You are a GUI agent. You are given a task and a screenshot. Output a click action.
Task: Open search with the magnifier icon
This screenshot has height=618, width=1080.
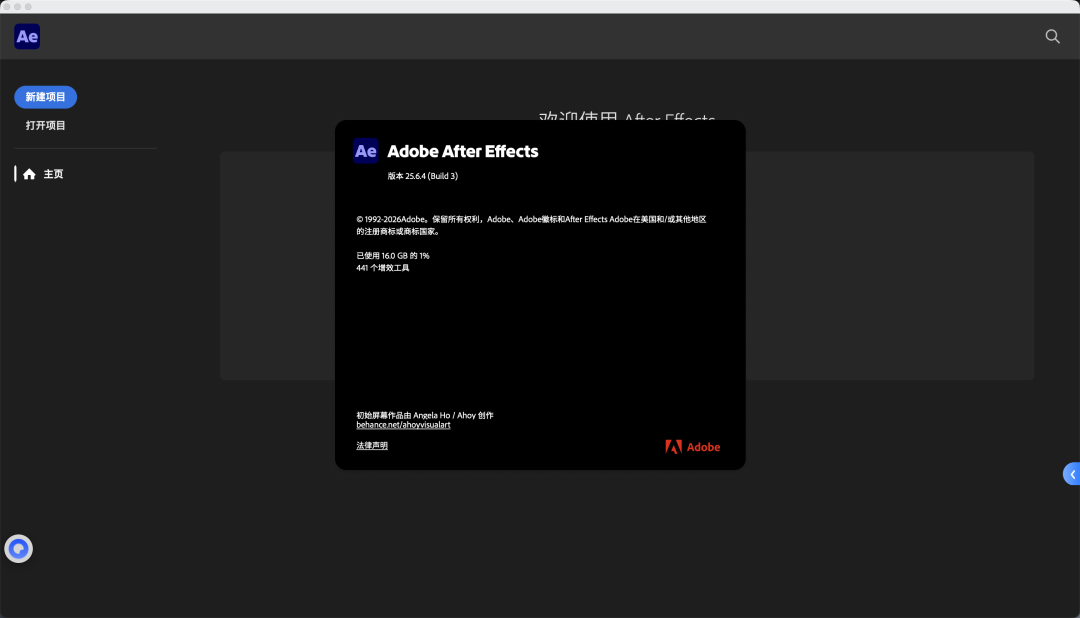coord(1052,36)
